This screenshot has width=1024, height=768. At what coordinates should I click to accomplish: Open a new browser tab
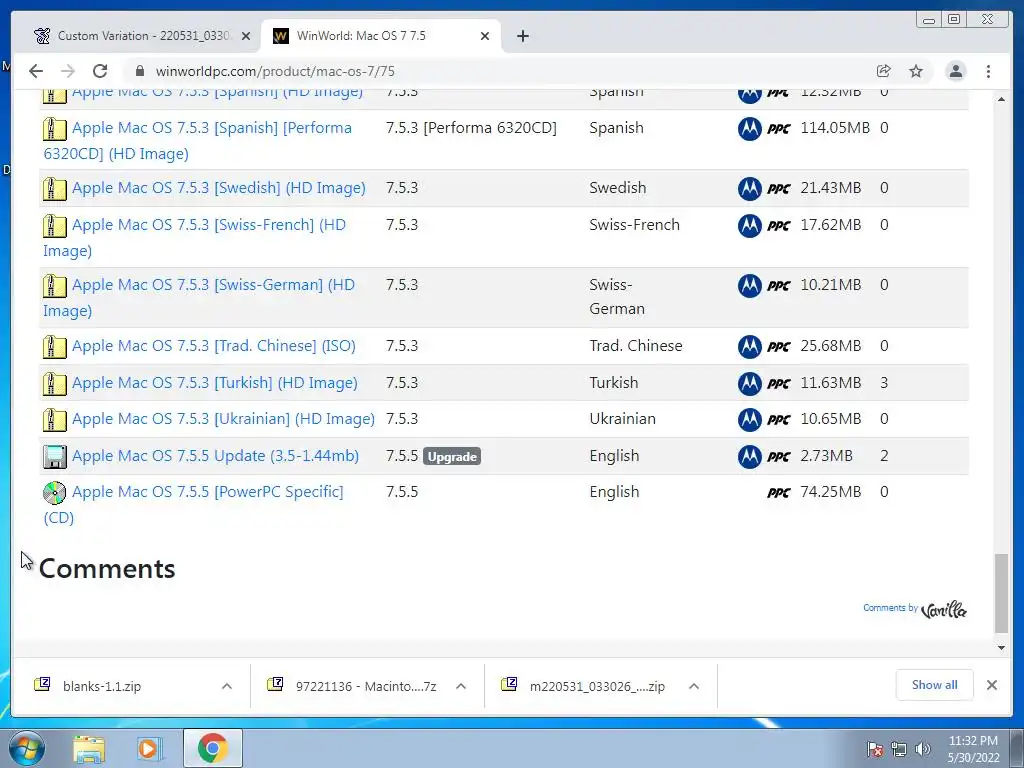point(522,36)
